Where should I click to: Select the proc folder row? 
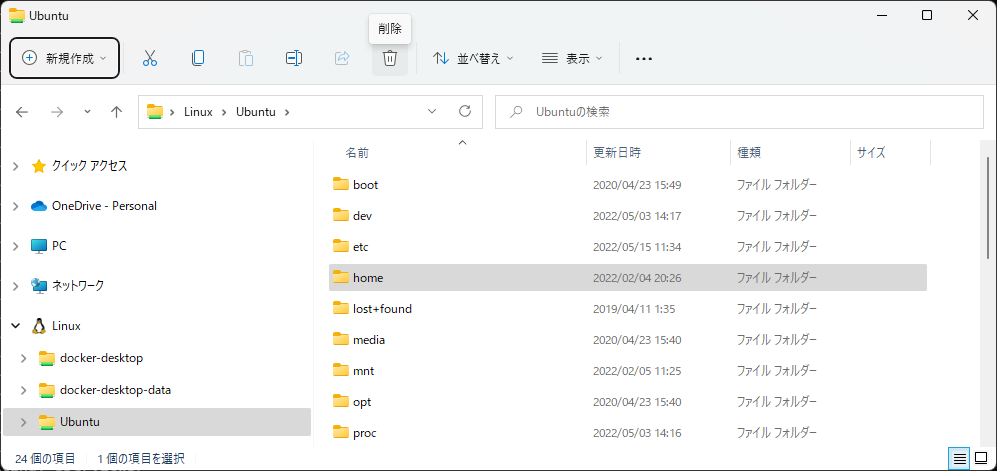point(628,433)
